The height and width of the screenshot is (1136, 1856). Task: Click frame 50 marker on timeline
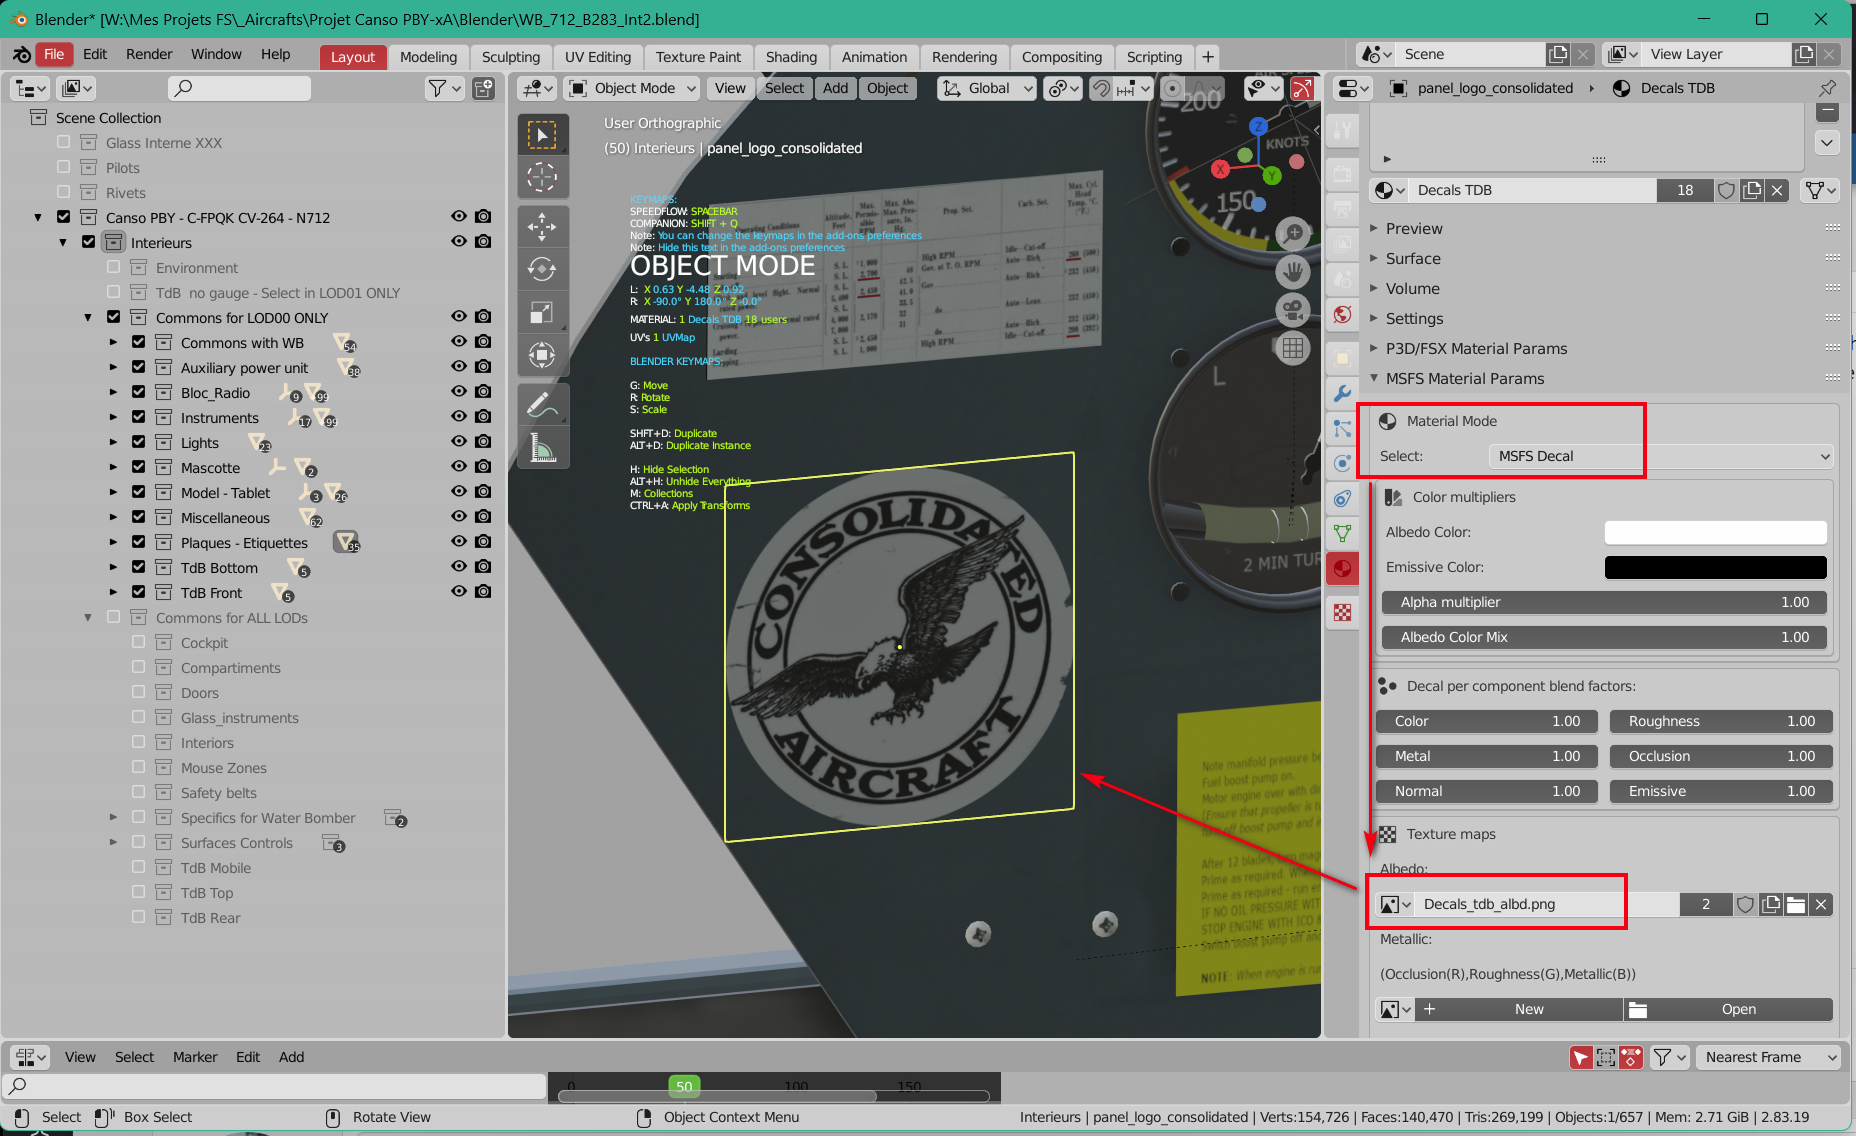[x=684, y=1086]
